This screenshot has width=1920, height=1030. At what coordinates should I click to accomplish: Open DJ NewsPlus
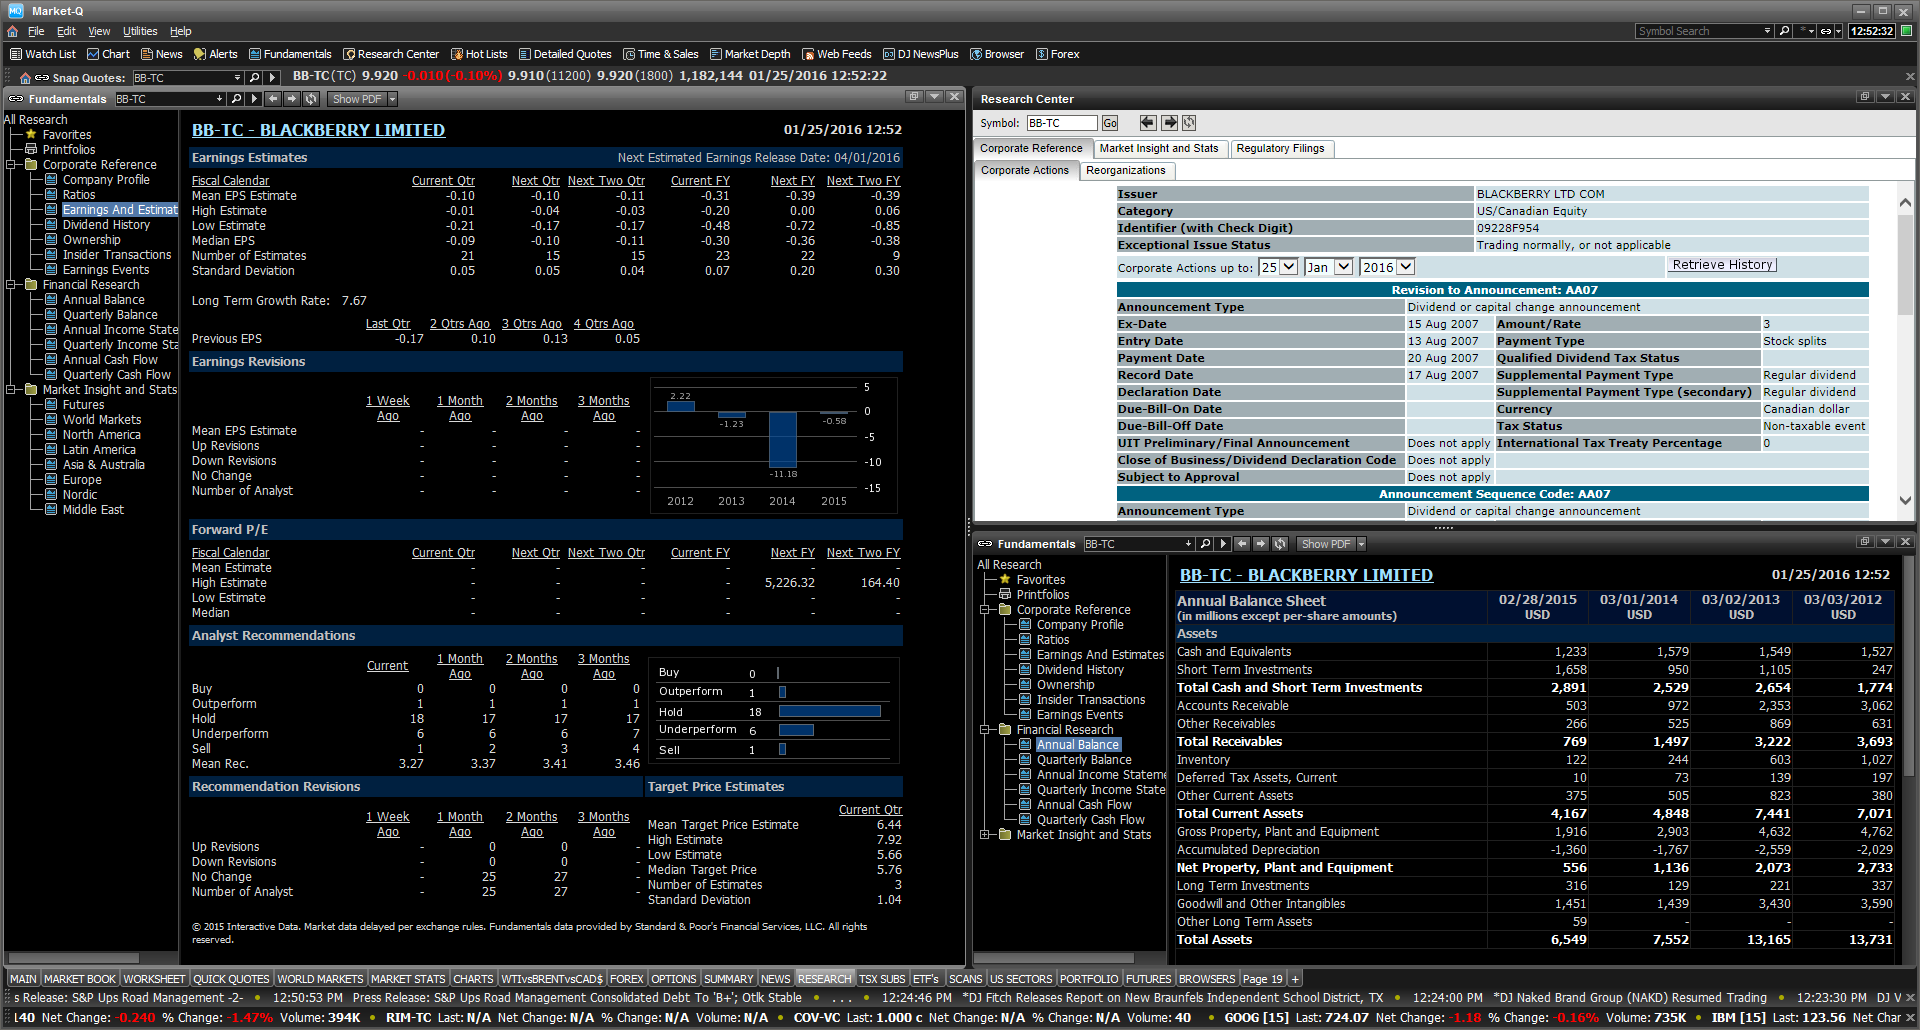[920, 54]
